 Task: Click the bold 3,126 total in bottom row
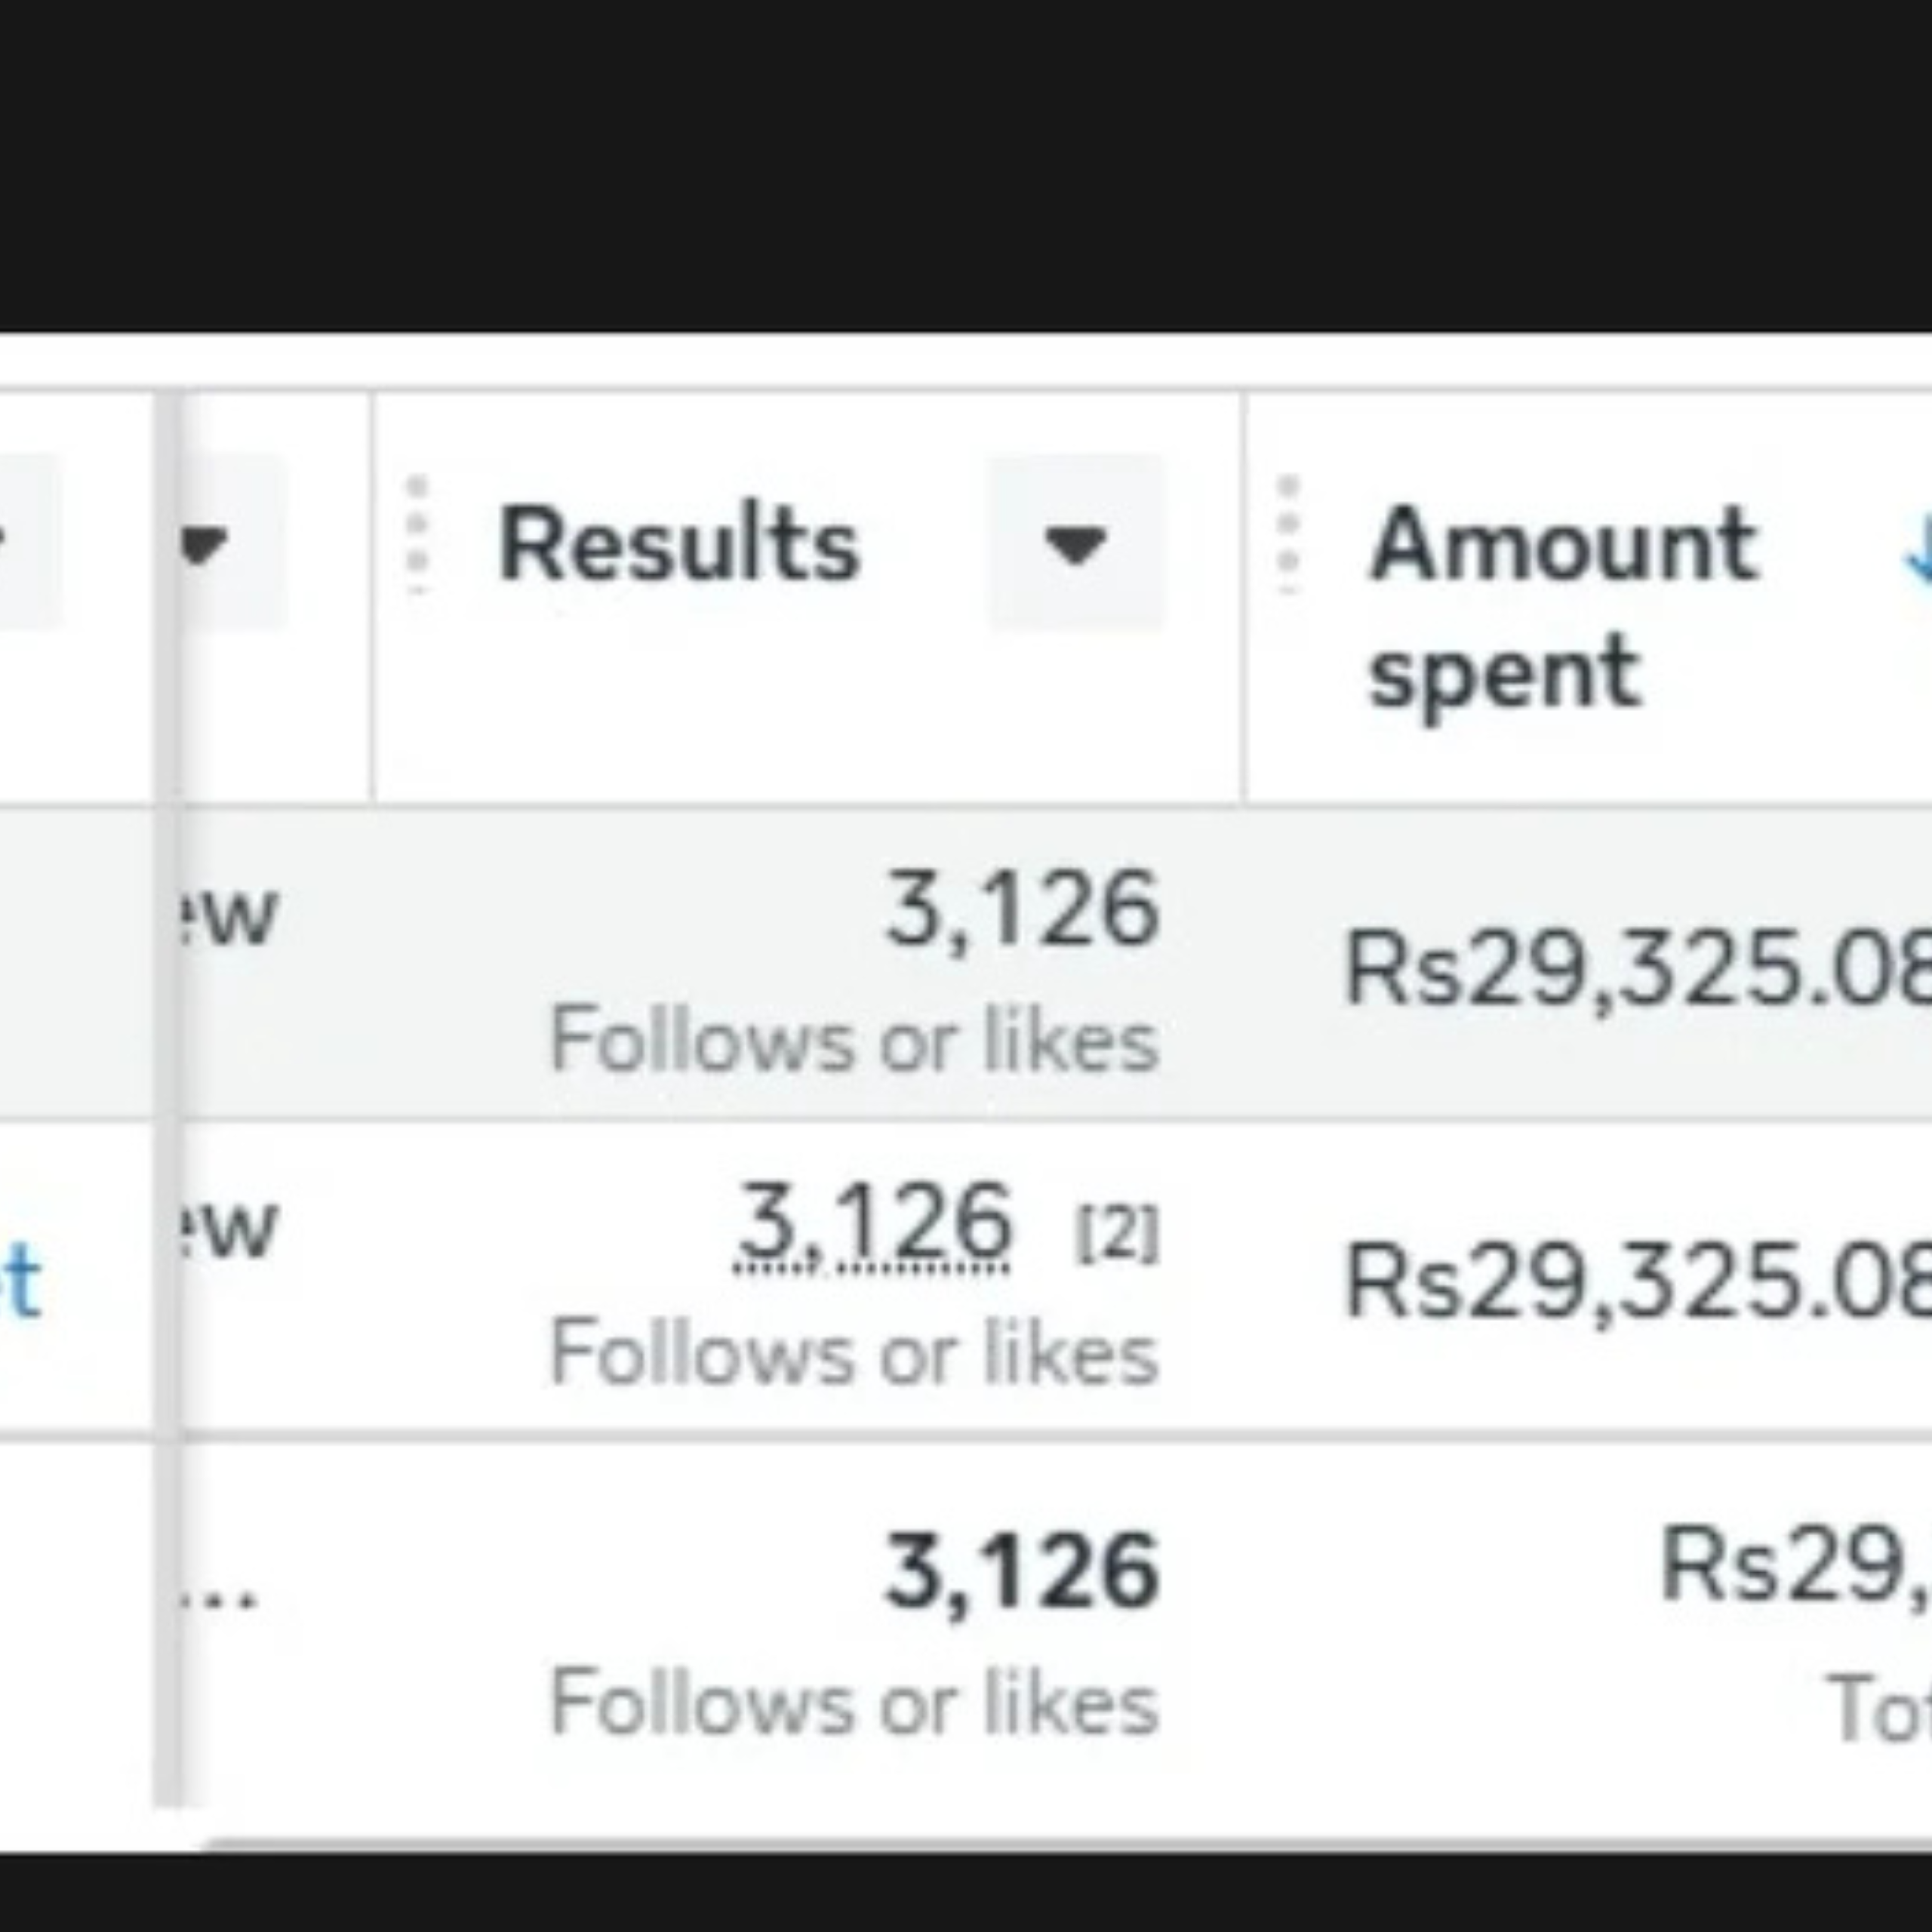click(1022, 1571)
